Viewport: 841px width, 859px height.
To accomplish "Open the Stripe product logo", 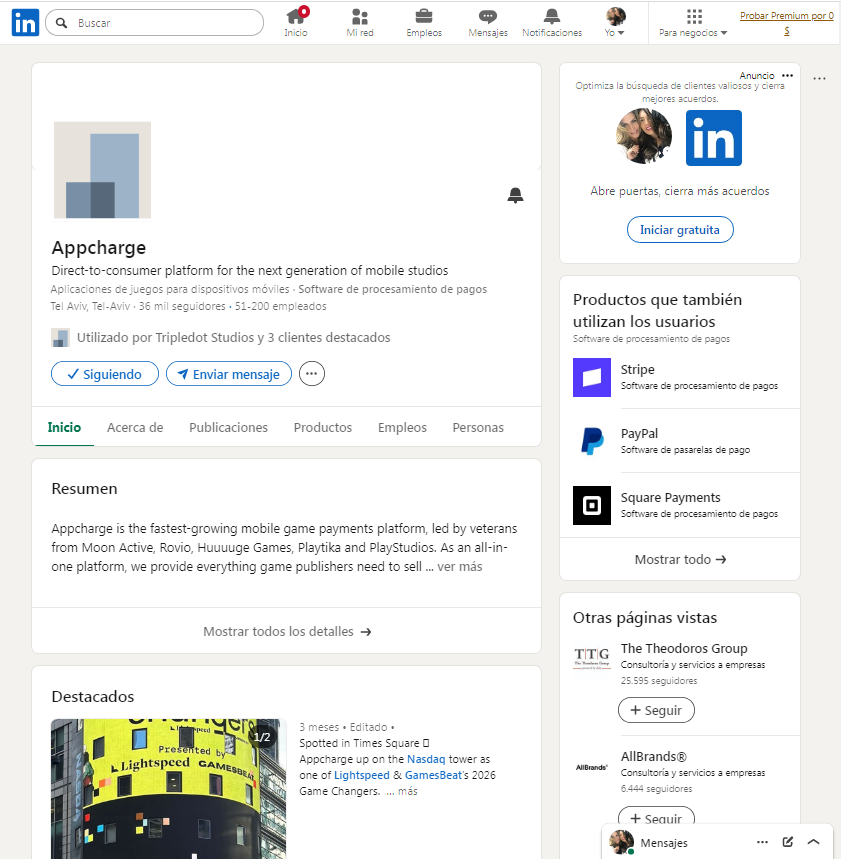I will (592, 377).
